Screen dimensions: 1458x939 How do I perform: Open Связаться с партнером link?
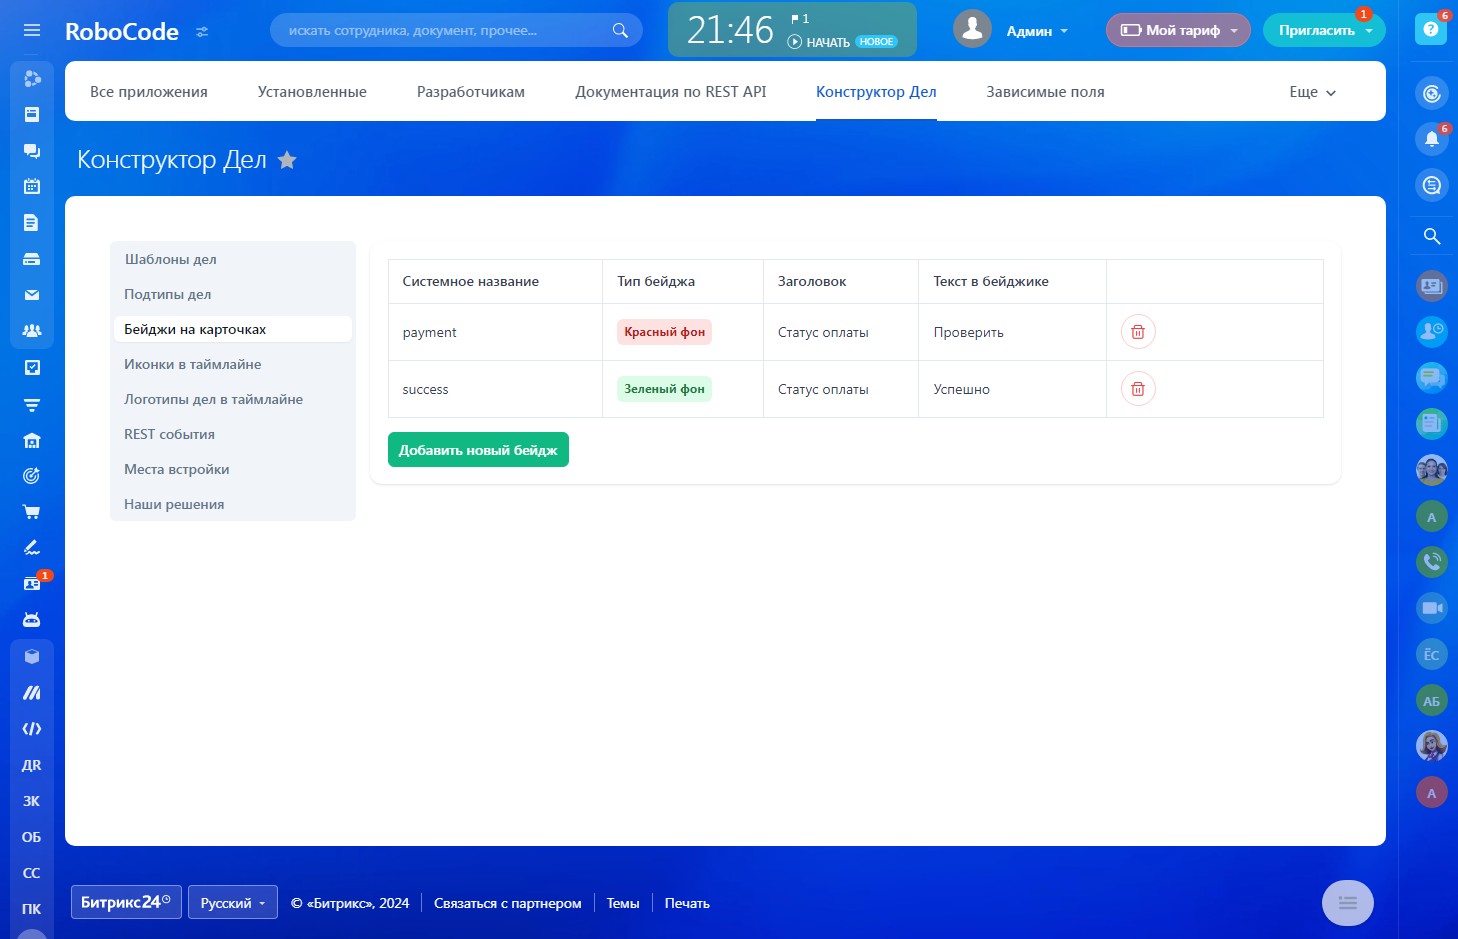point(507,903)
